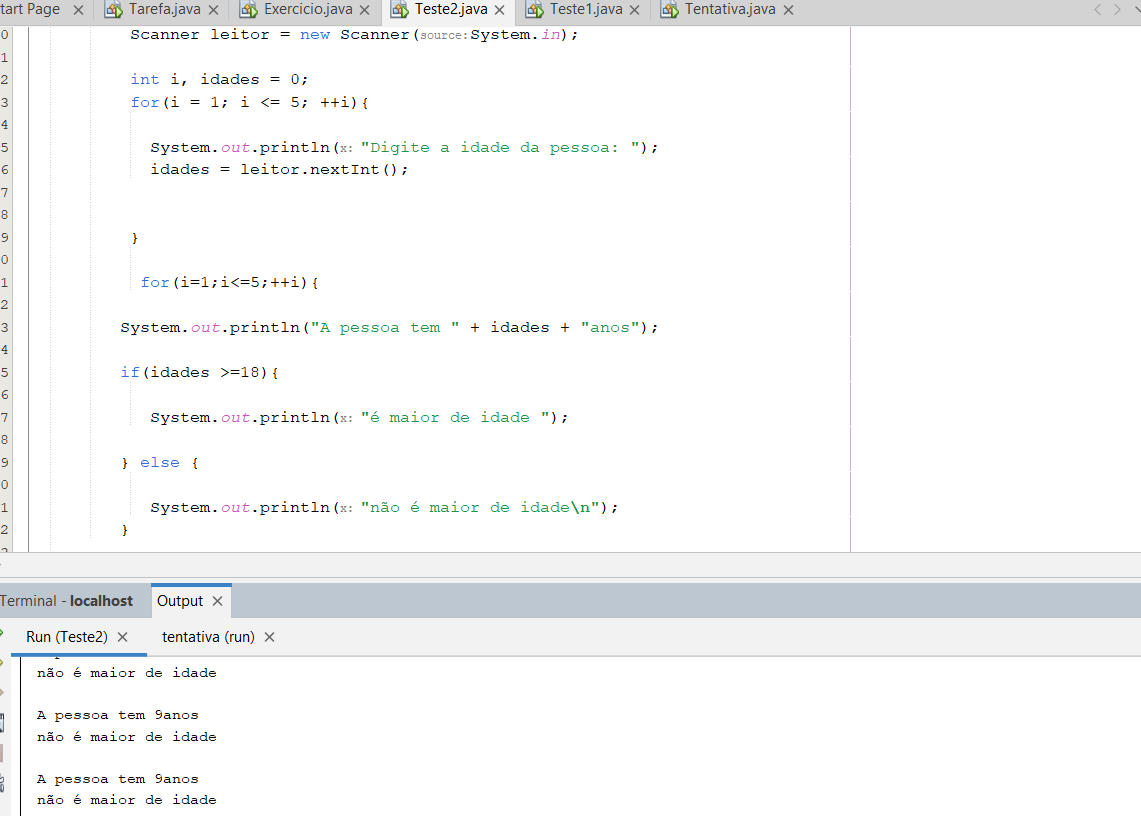Toggle a breakpoint on the Scanner leitor line
The height and width of the screenshot is (816, 1141).
point(5,34)
